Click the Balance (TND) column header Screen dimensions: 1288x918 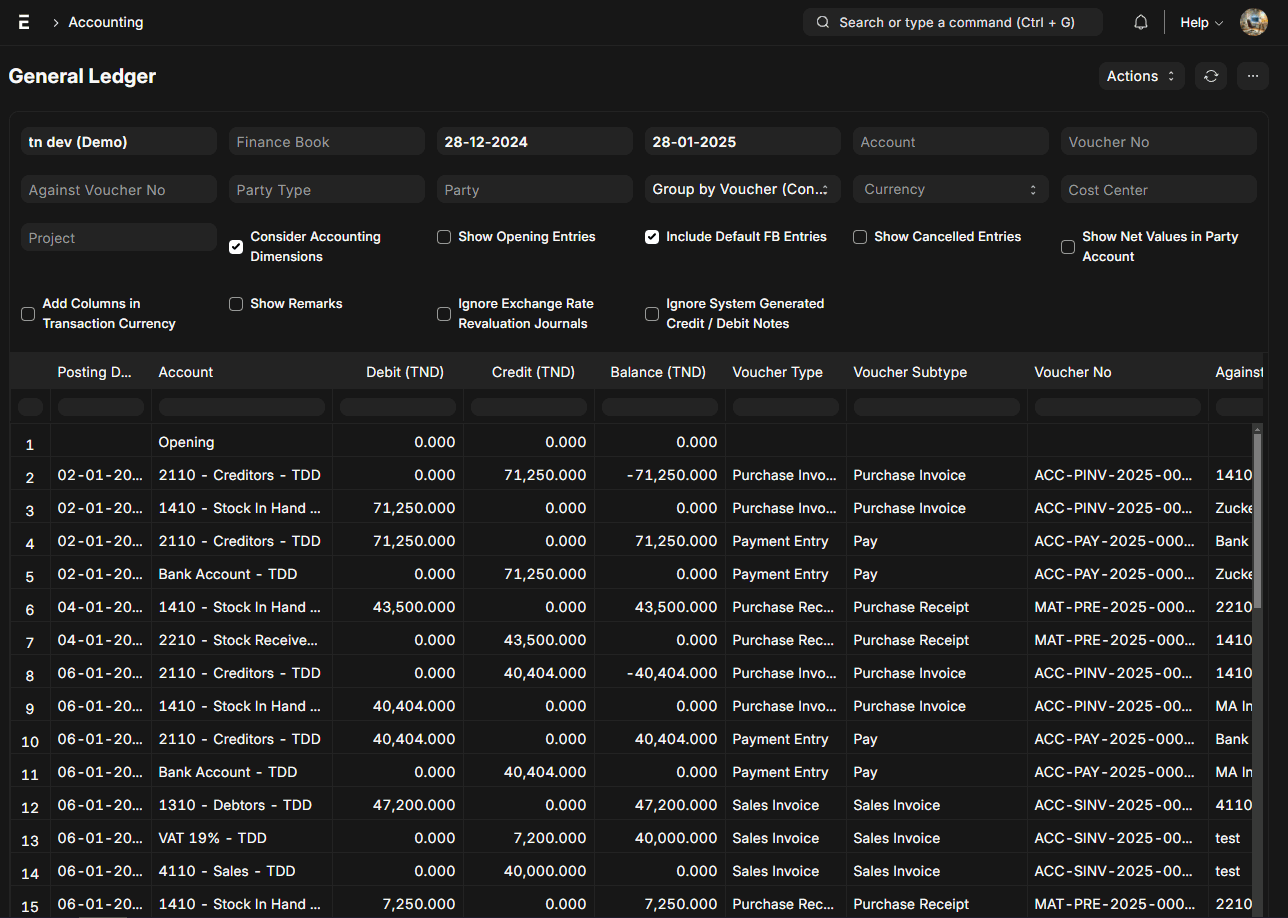click(x=660, y=372)
